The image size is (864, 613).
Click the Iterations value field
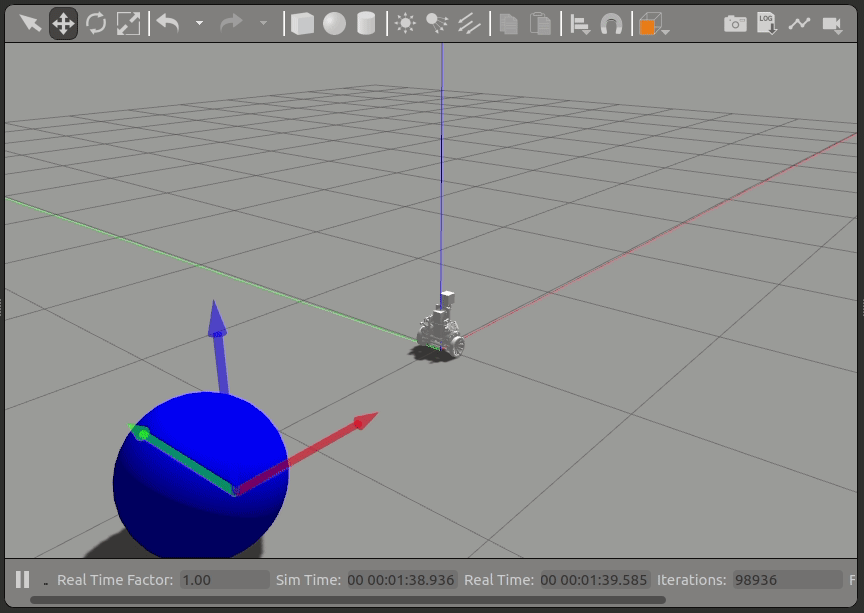[x=787, y=580]
